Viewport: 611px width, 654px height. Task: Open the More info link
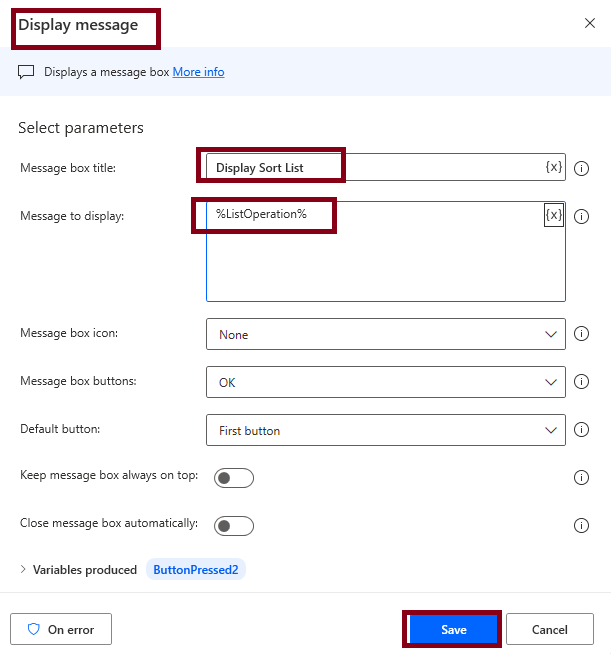(198, 72)
